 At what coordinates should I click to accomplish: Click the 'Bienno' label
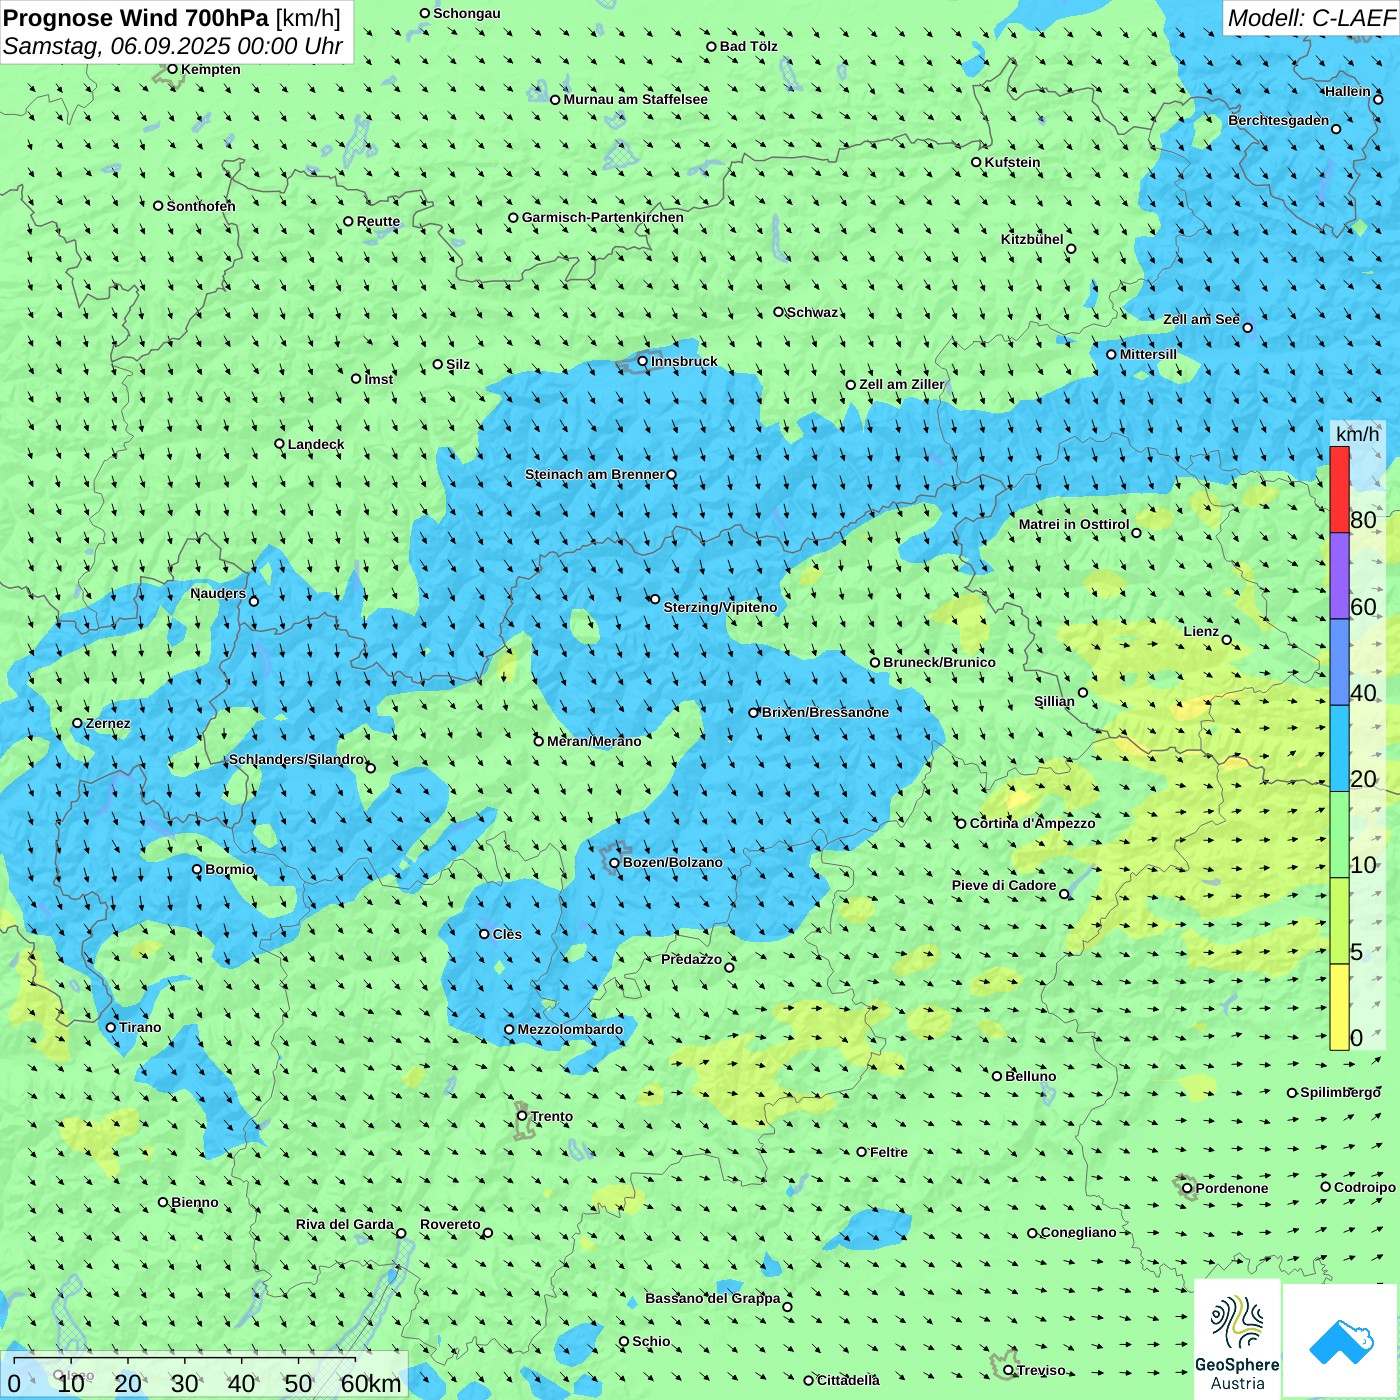tap(194, 1202)
